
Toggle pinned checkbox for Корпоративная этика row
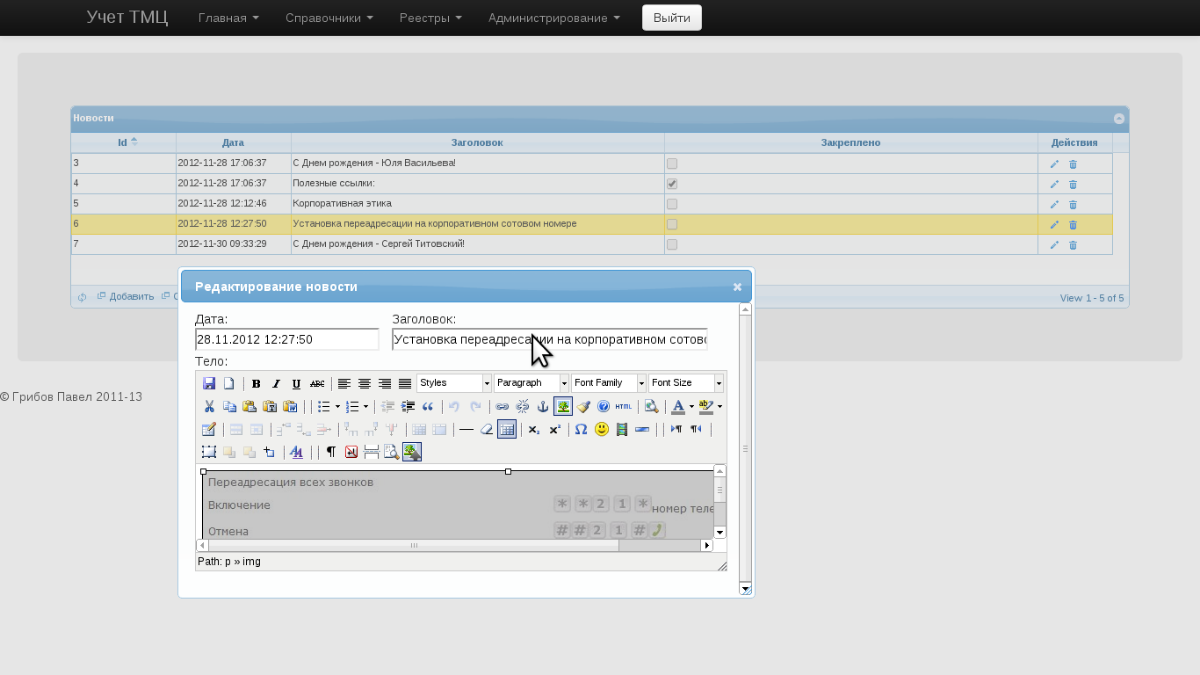click(x=672, y=204)
